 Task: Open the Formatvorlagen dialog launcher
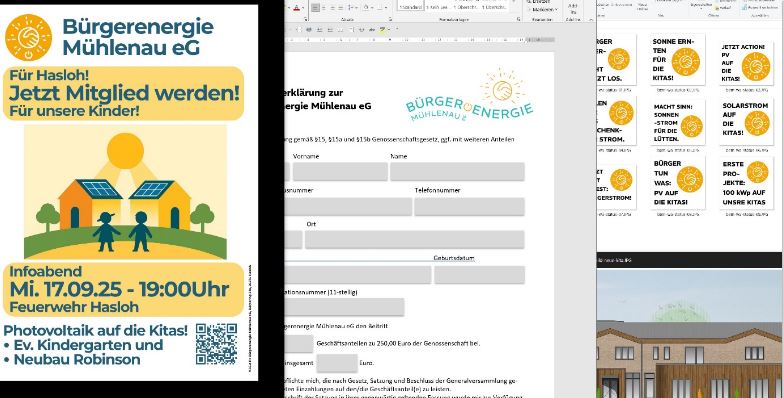coord(518,19)
